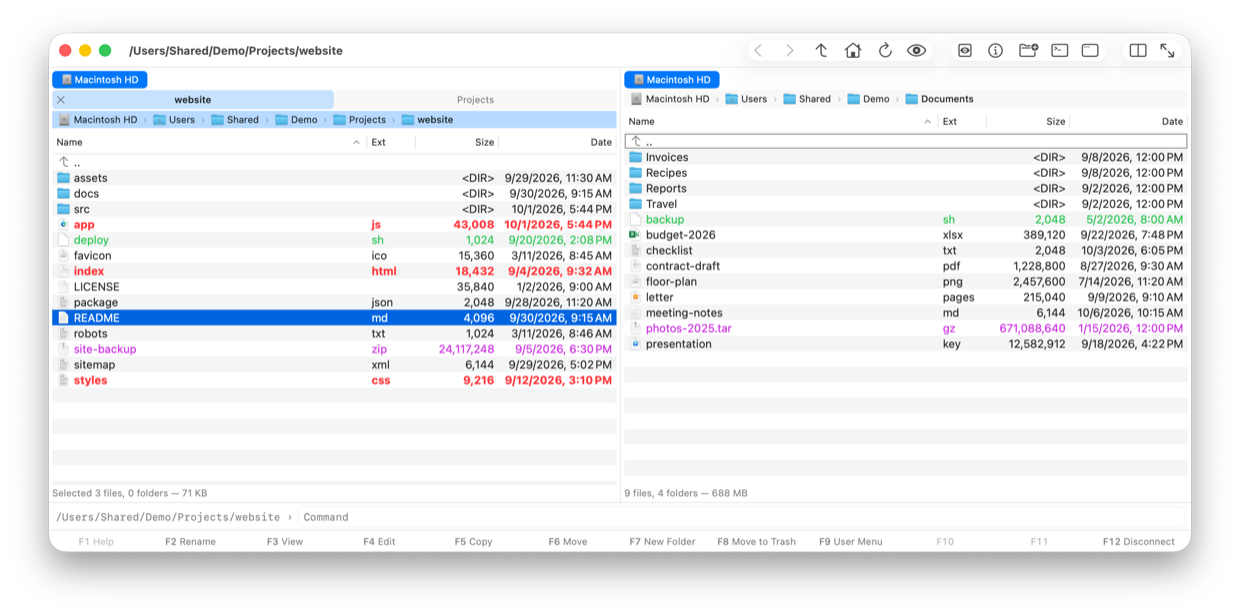The height and width of the screenshot is (616, 1240).
Task: Sort the left pane by Ext column
Action: click(x=391, y=142)
